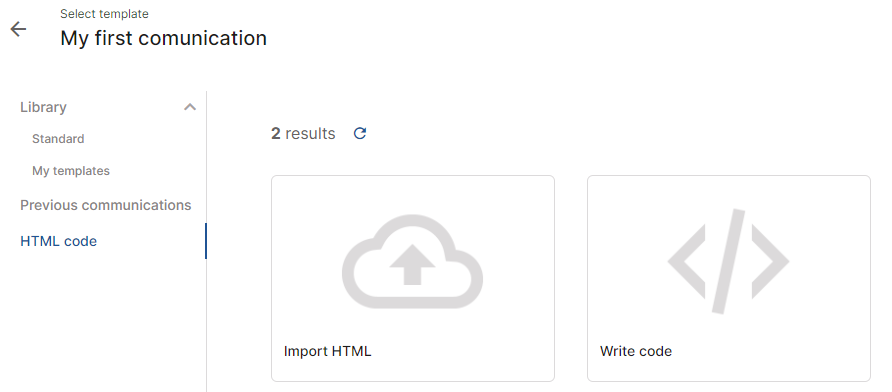892x392 pixels.
Task: Click the 'My first comunication' title
Action: pos(164,38)
